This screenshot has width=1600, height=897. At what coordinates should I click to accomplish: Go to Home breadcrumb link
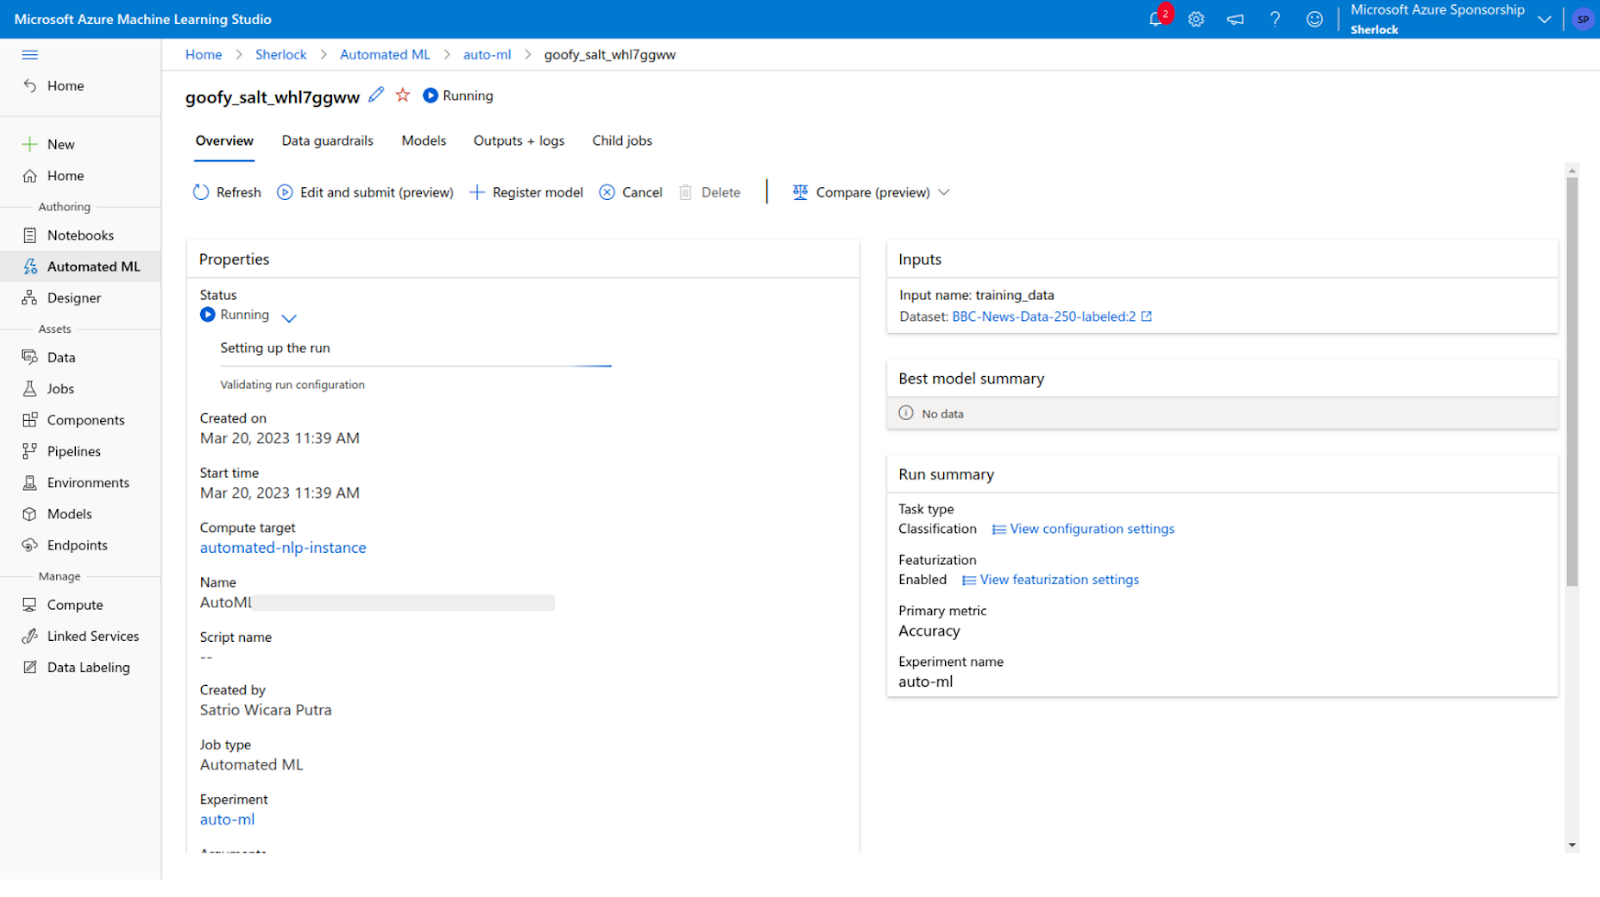[x=204, y=55]
